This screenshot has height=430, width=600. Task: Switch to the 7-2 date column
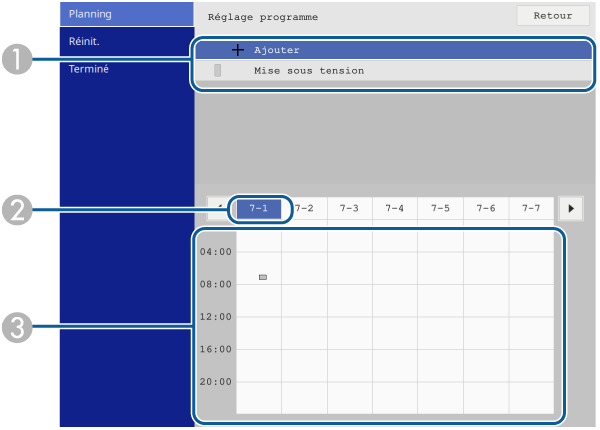coord(304,208)
